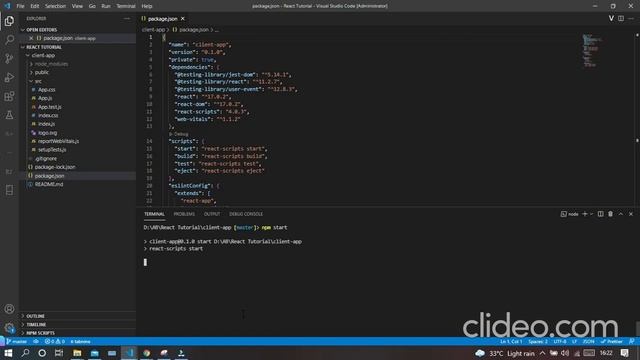Expand the Timeline section
This screenshot has width=640, height=360.
(x=78, y=324)
